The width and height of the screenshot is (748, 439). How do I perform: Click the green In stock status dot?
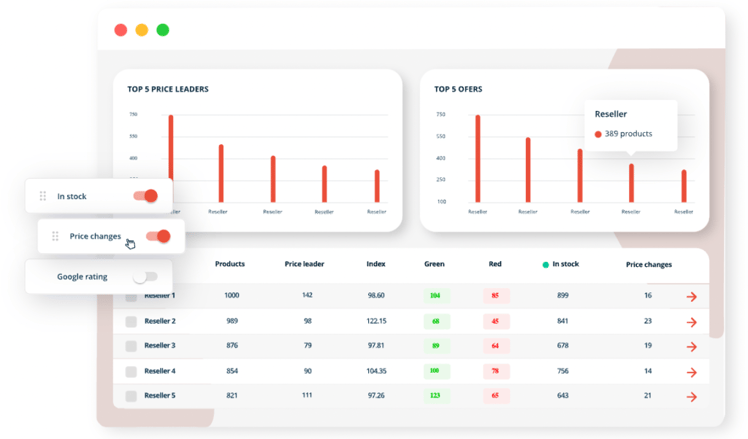[x=545, y=265]
